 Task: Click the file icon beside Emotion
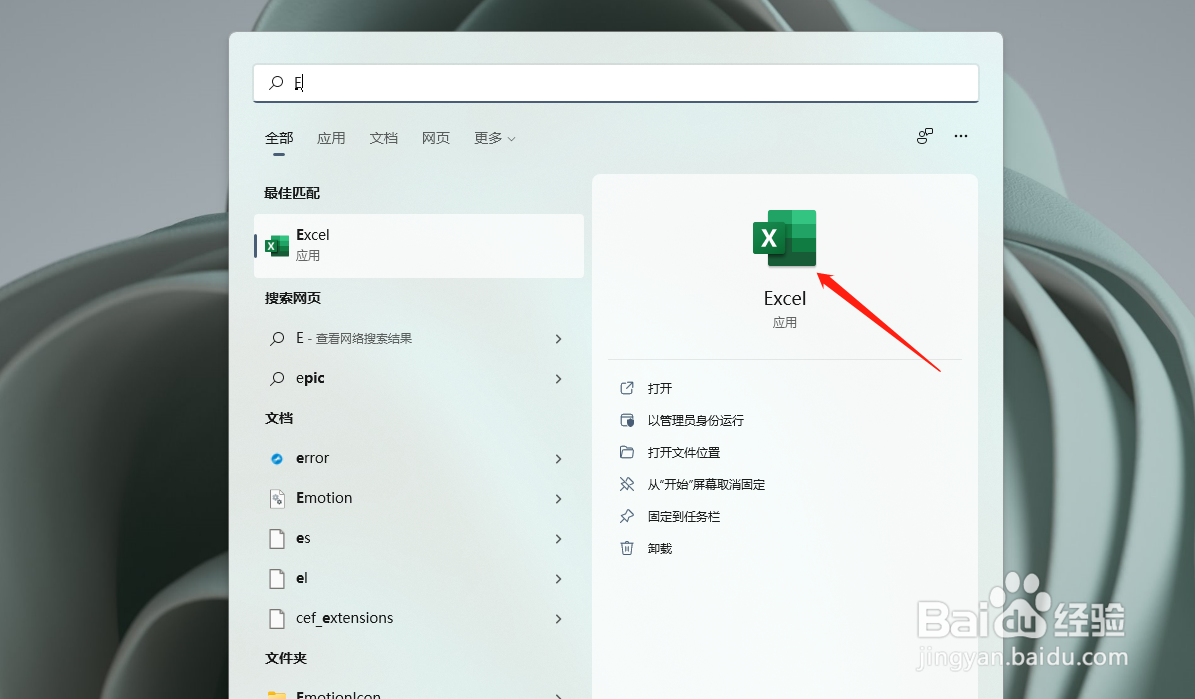[277, 499]
